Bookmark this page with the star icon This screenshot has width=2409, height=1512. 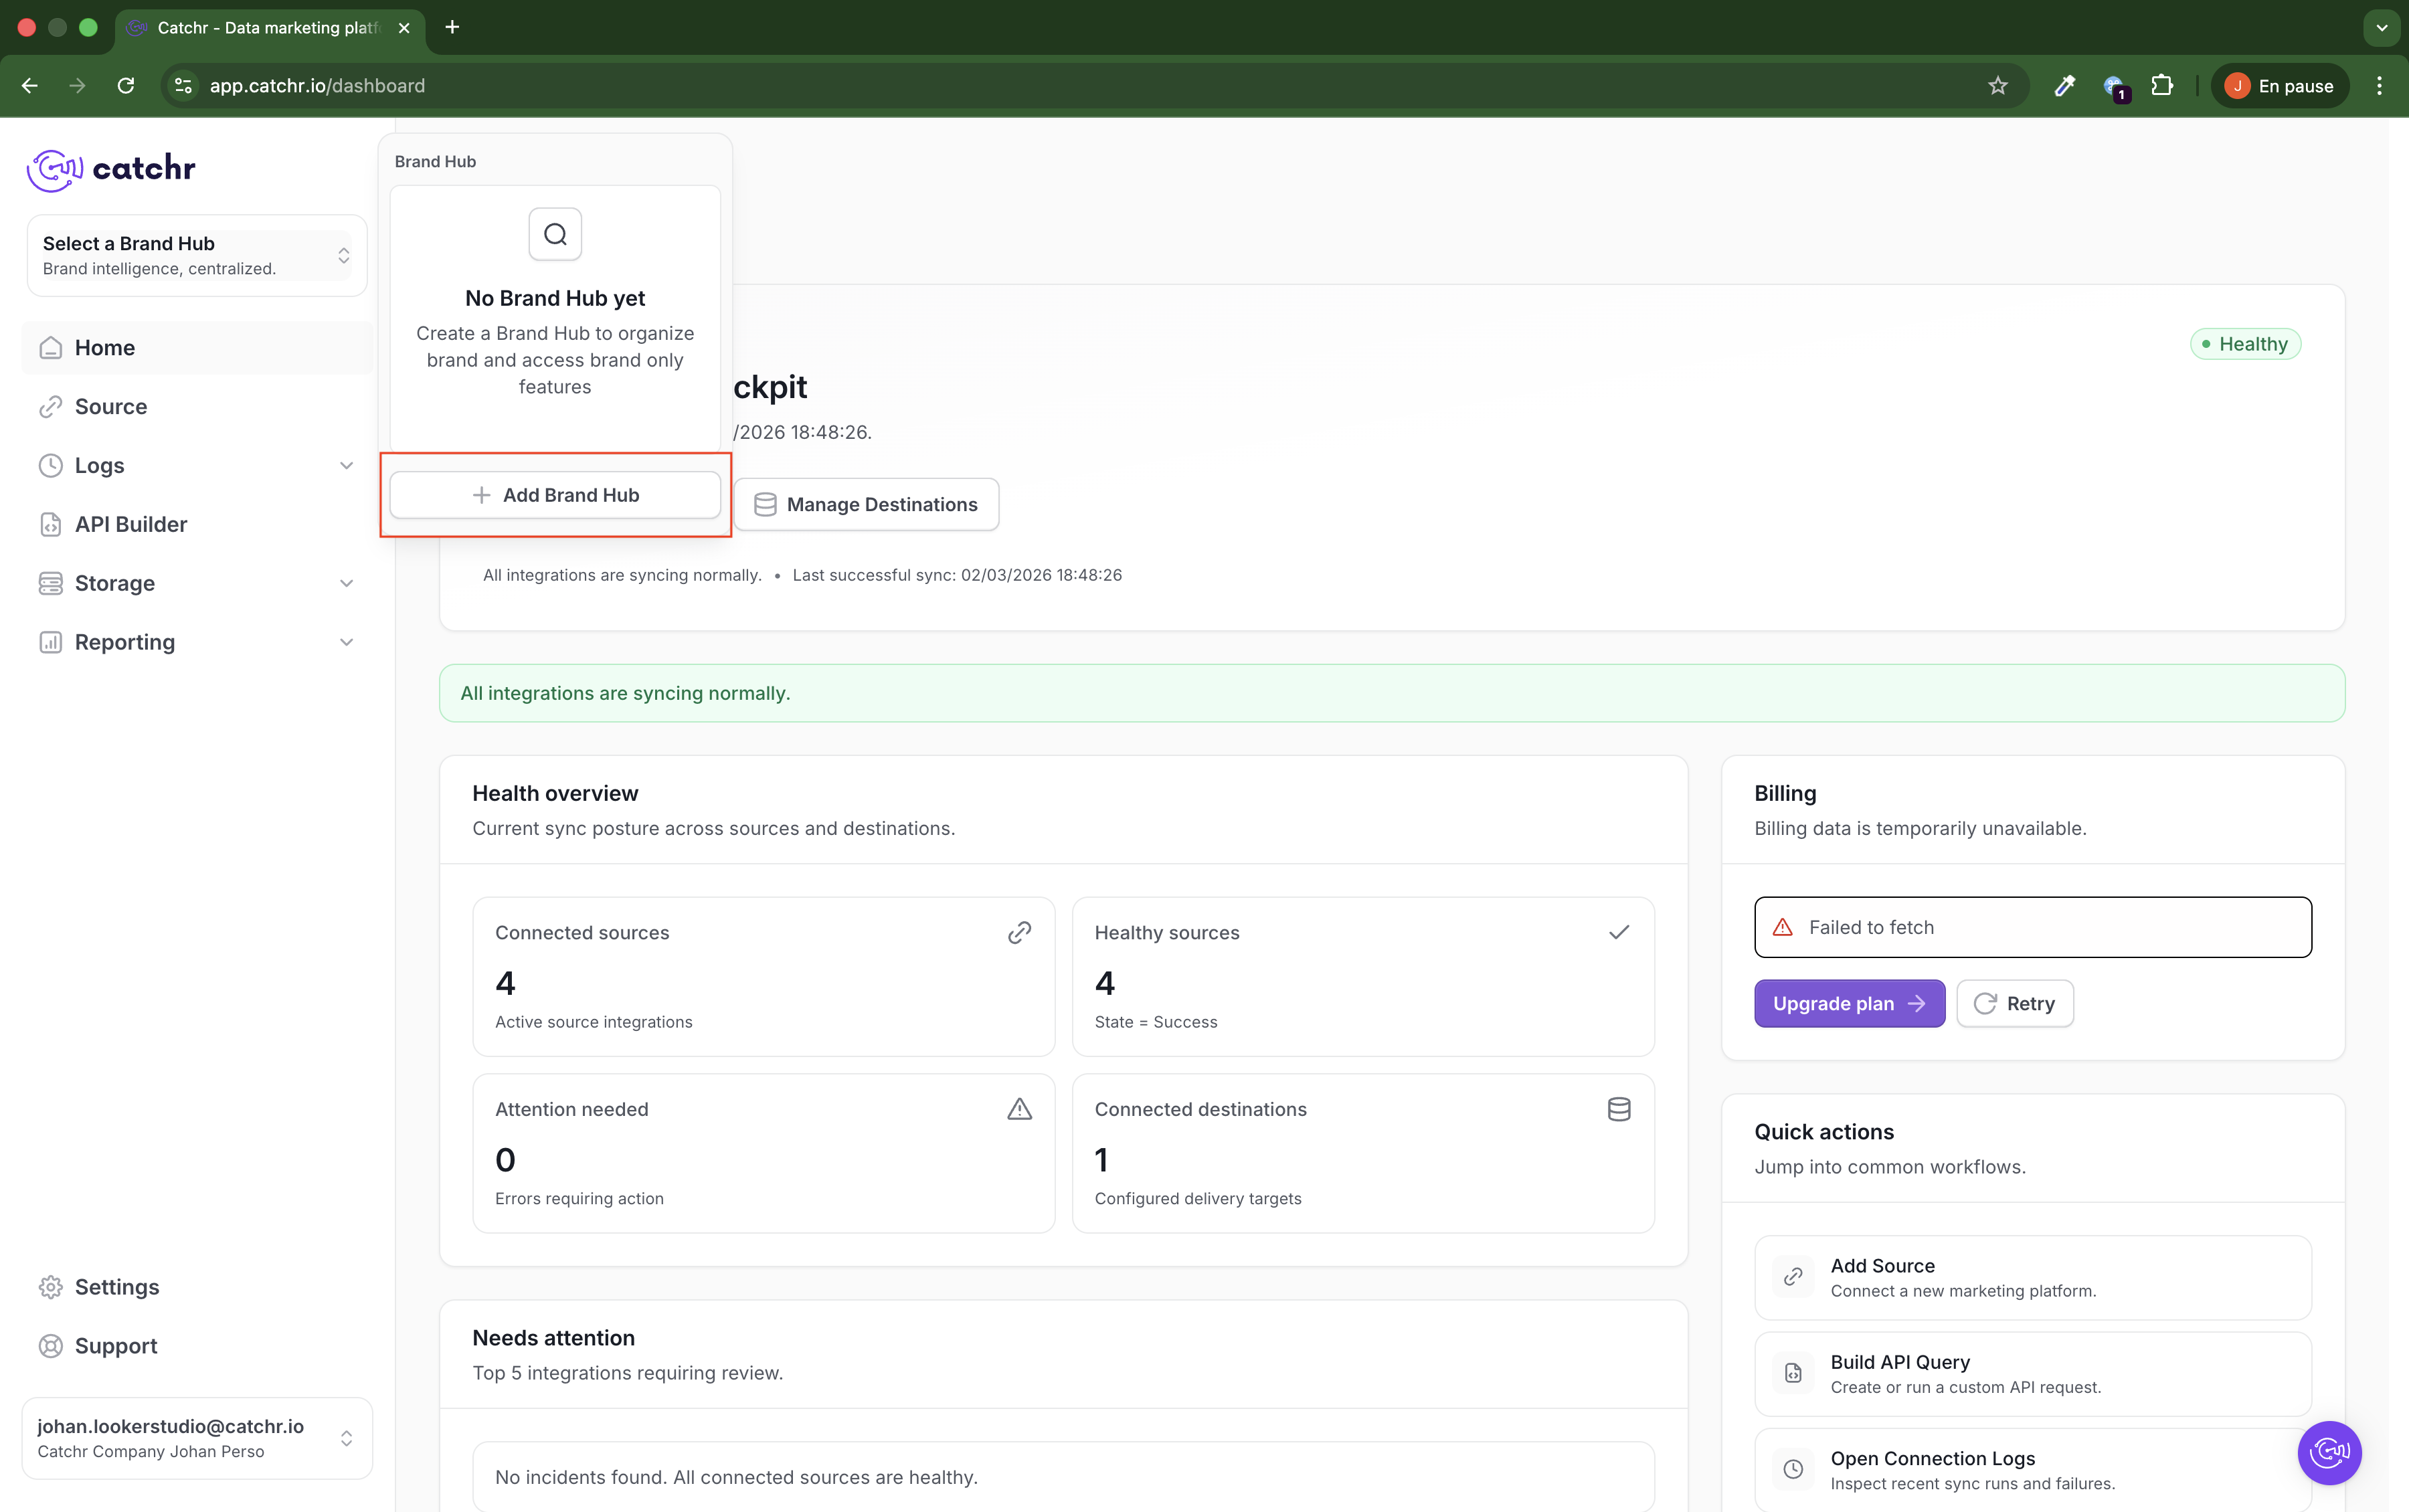[1997, 86]
